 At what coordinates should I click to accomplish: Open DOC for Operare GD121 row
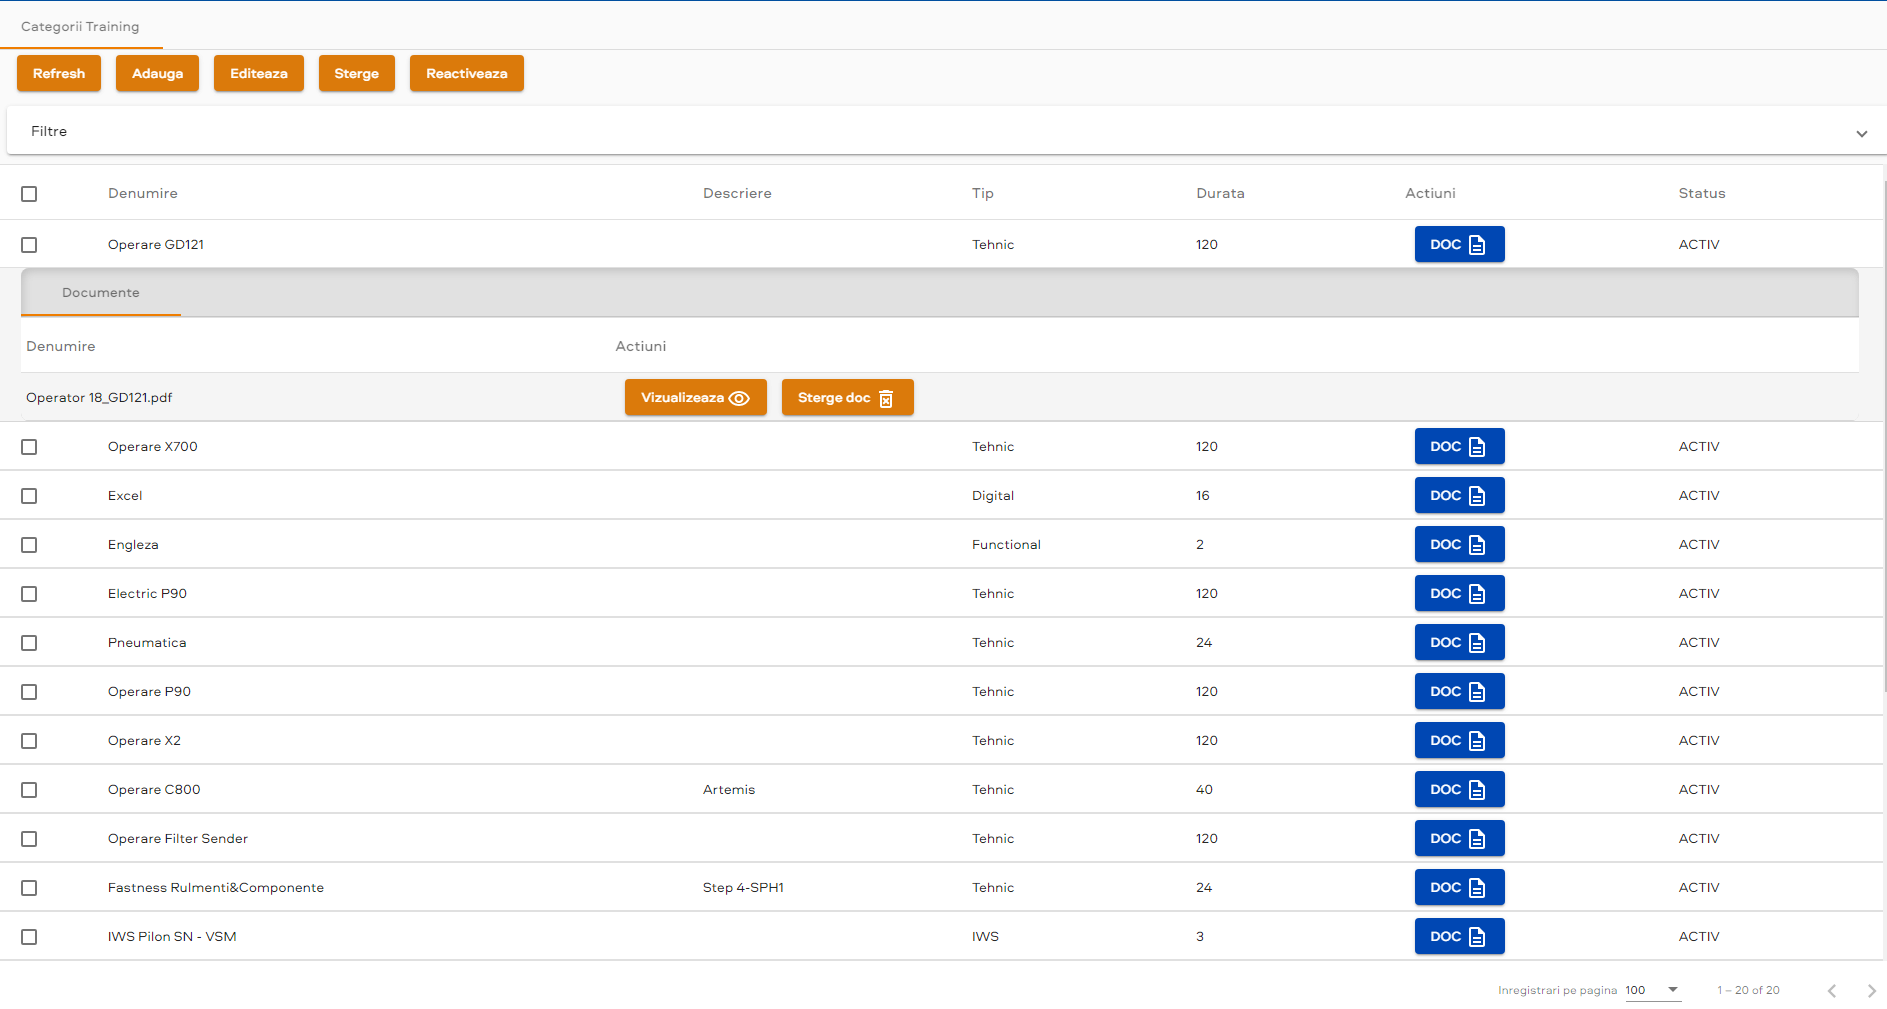(1458, 244)
